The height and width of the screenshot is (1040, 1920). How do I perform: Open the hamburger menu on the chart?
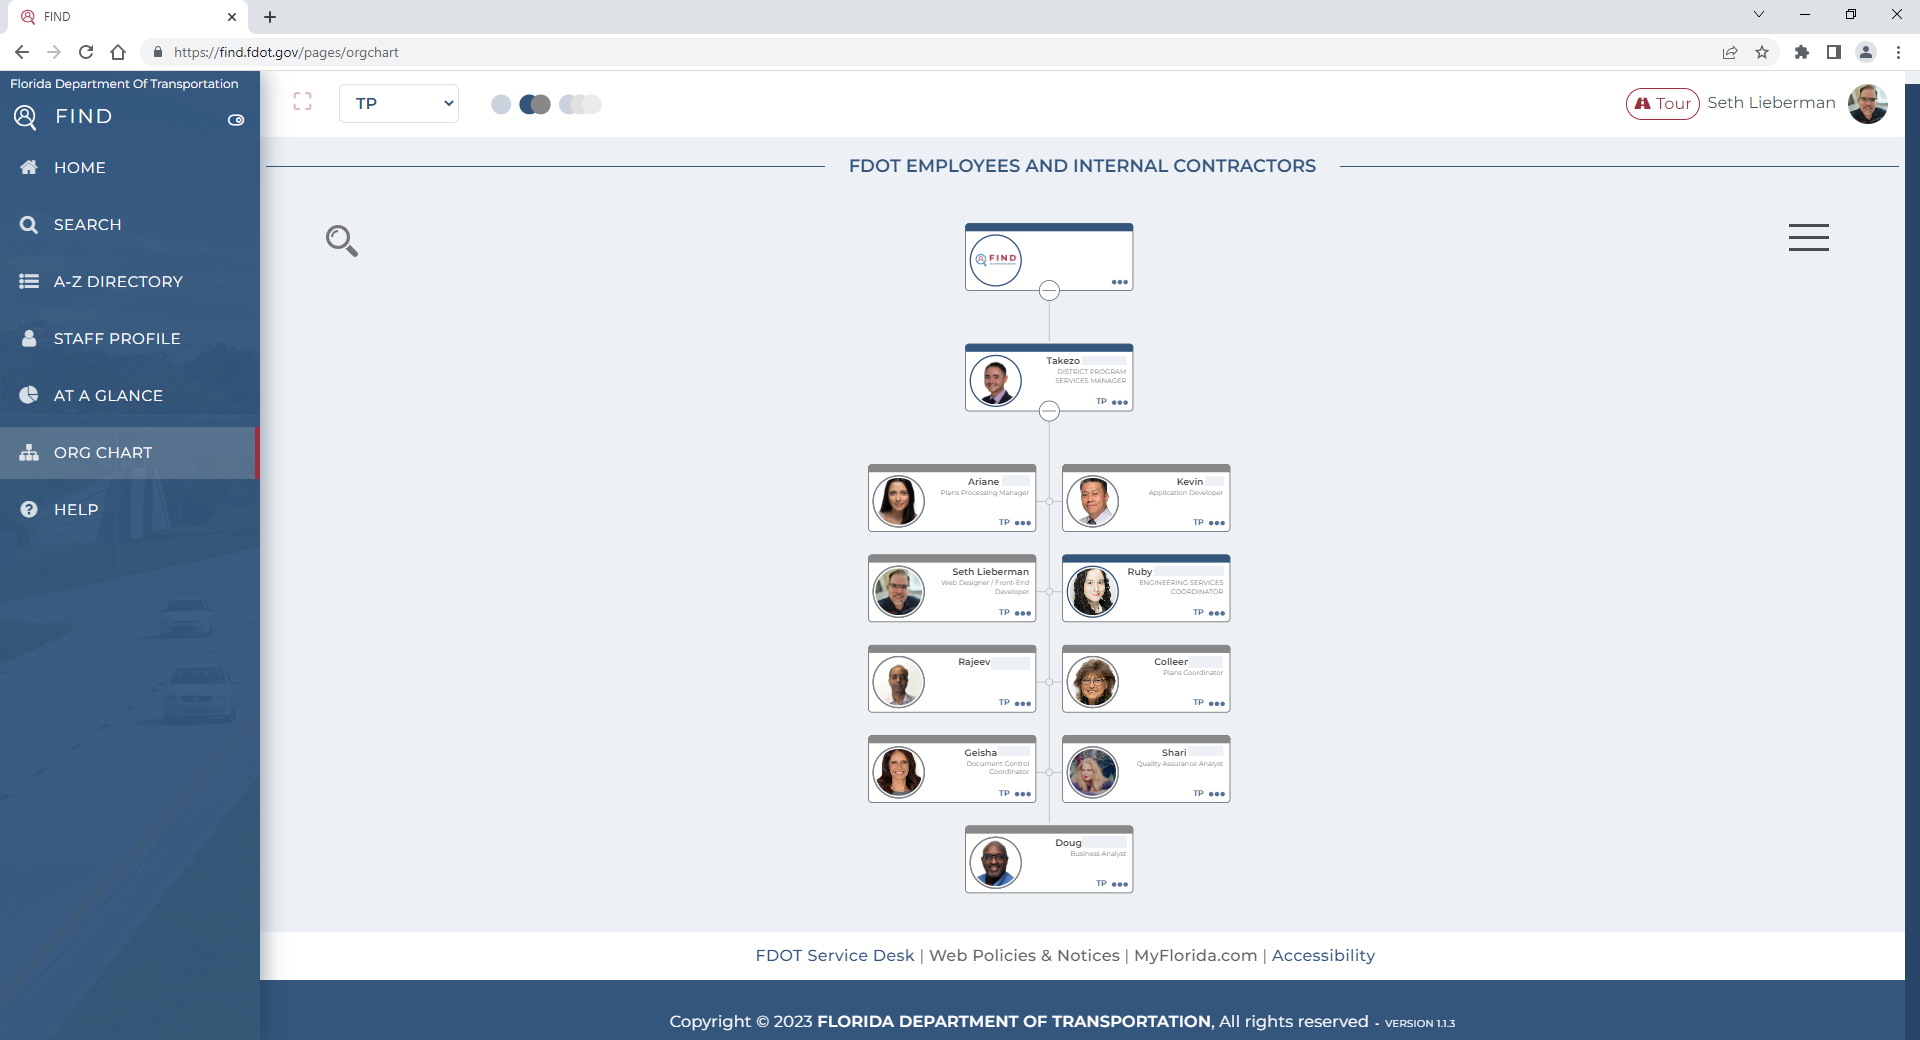coord(1808,238)
